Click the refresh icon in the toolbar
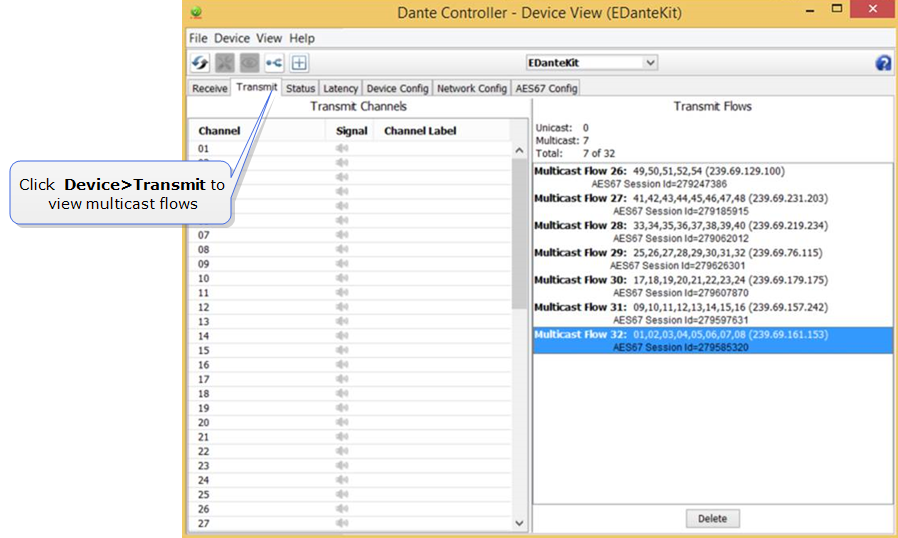The image size is (898, 538). pos(200,63)
